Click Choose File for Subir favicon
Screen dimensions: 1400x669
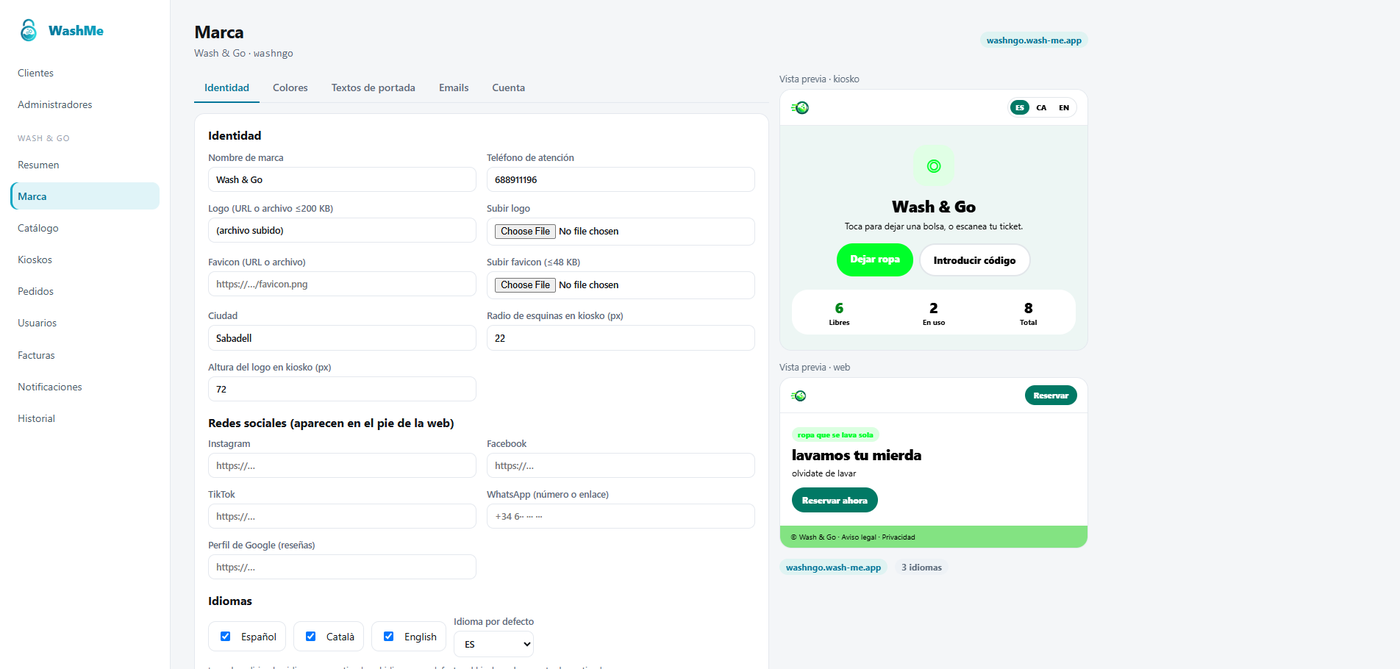pyautogui.click(x=526, y=285)
